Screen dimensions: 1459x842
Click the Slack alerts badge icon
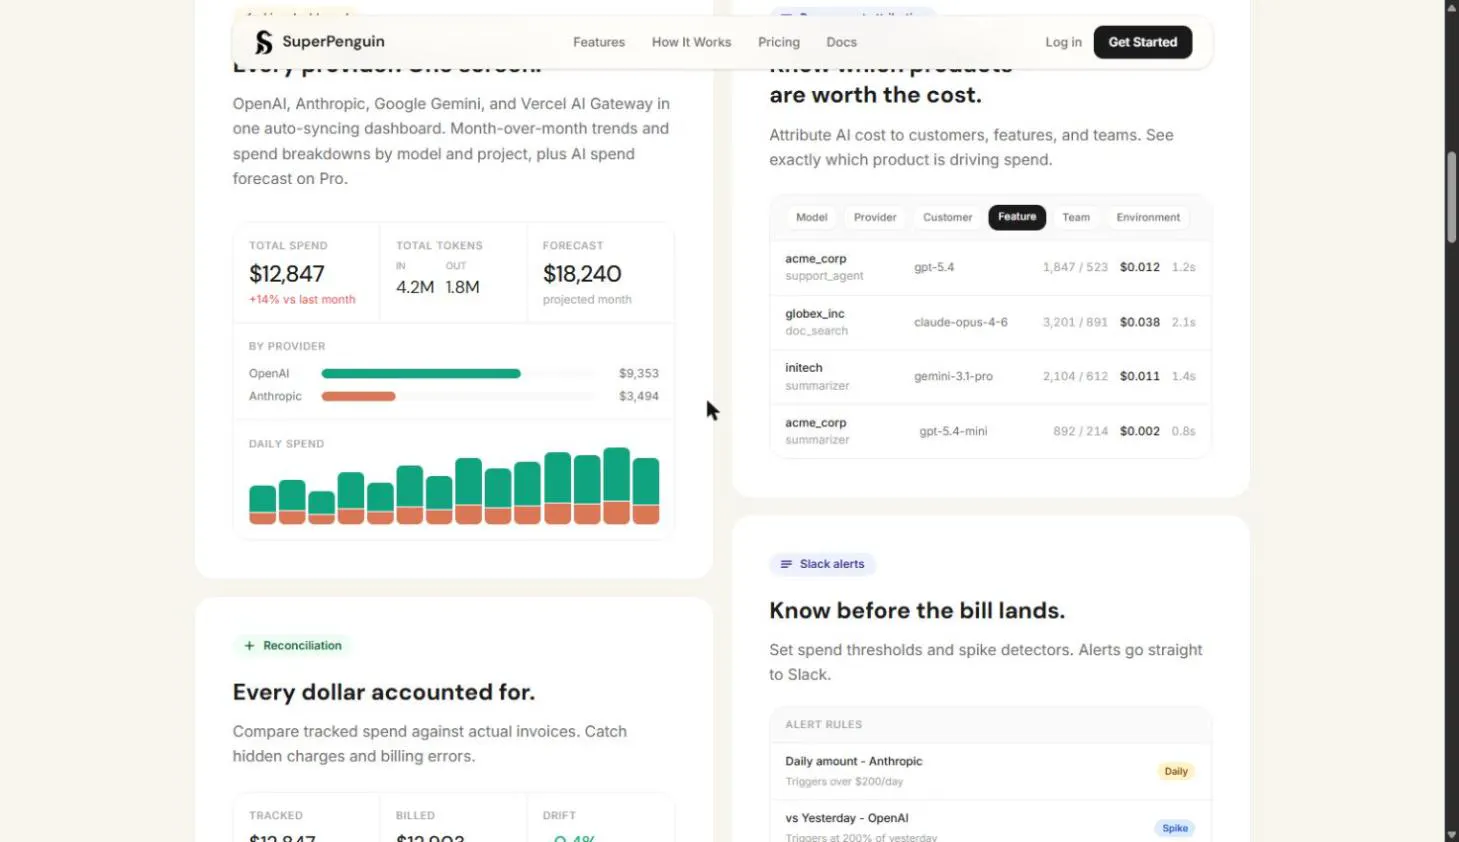(786, 564)
